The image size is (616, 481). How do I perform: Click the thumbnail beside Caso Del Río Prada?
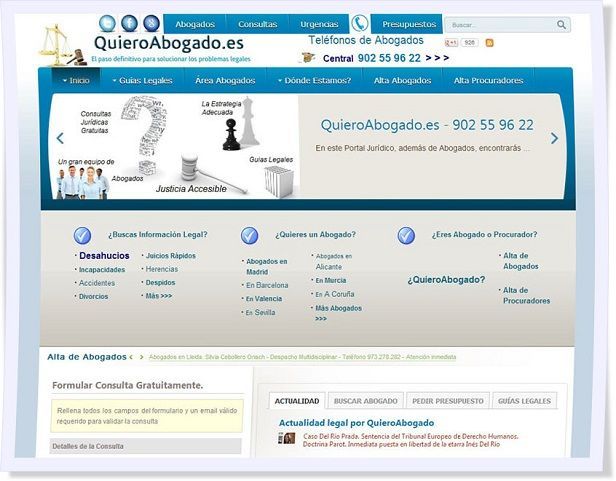[x=287, y=438]
